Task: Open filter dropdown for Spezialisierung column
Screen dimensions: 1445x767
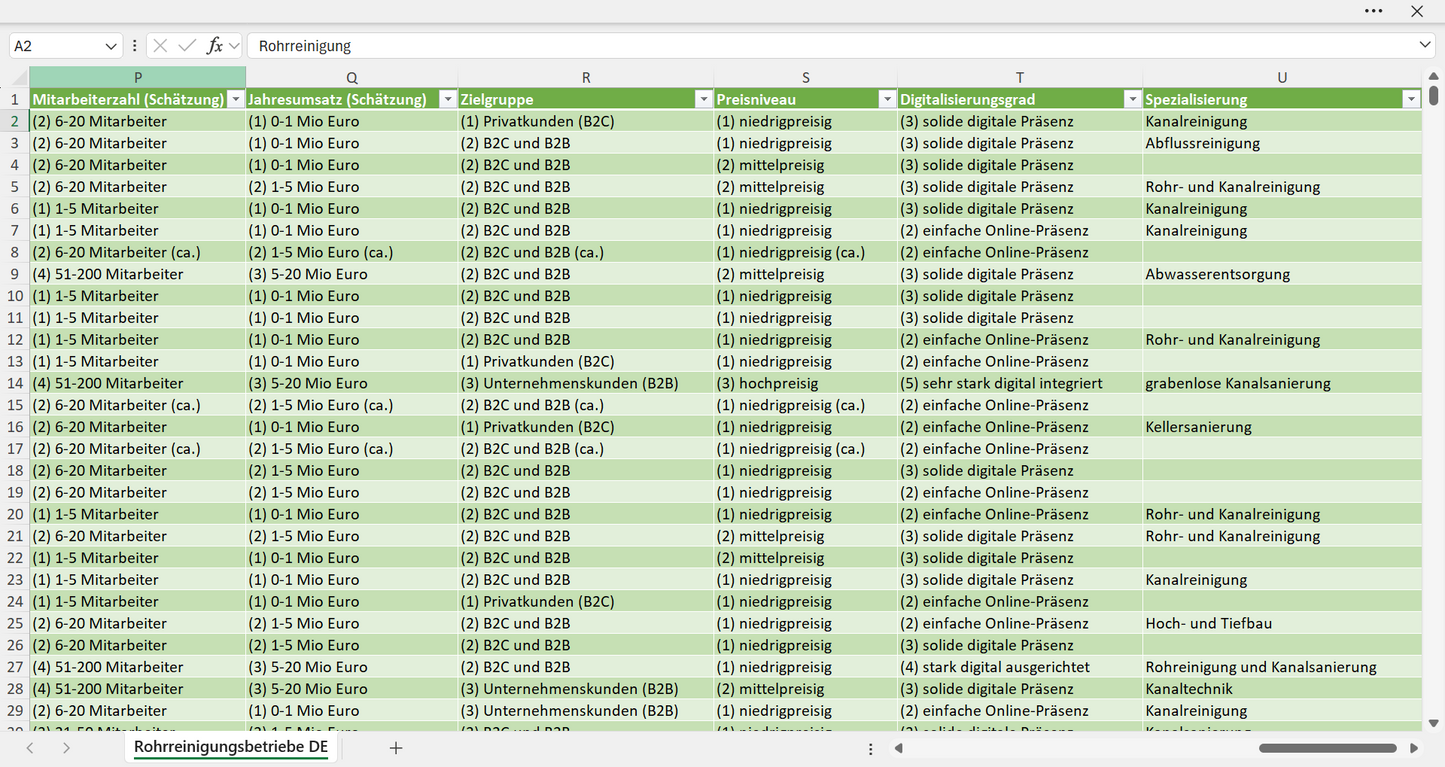Action: pos(1411,99)
